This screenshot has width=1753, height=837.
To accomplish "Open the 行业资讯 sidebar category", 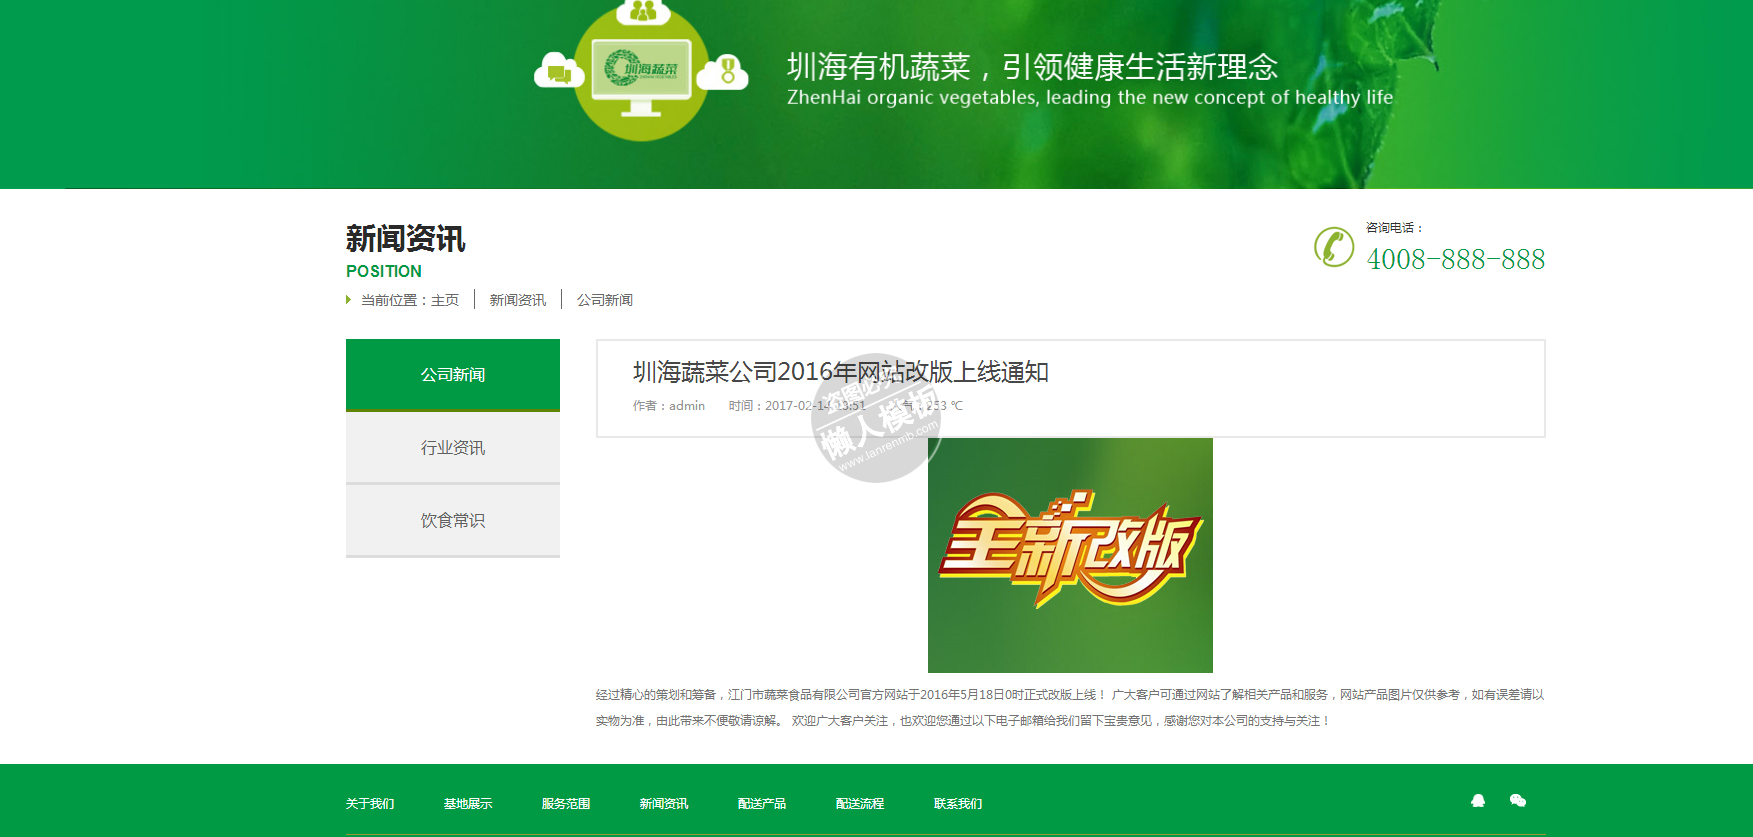I will 453,448.
